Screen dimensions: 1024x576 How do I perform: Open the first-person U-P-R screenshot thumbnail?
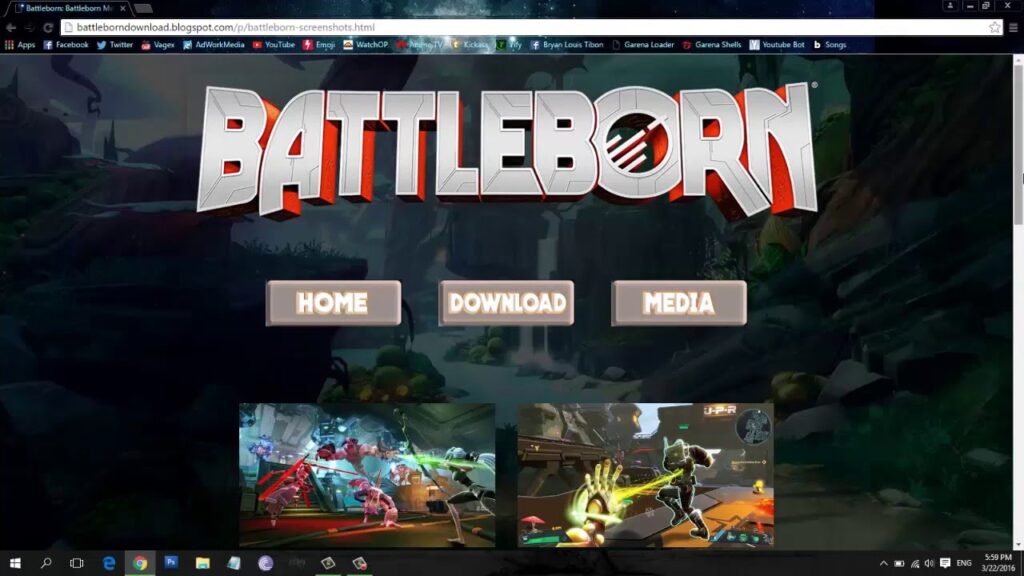[x=646, y=475]
